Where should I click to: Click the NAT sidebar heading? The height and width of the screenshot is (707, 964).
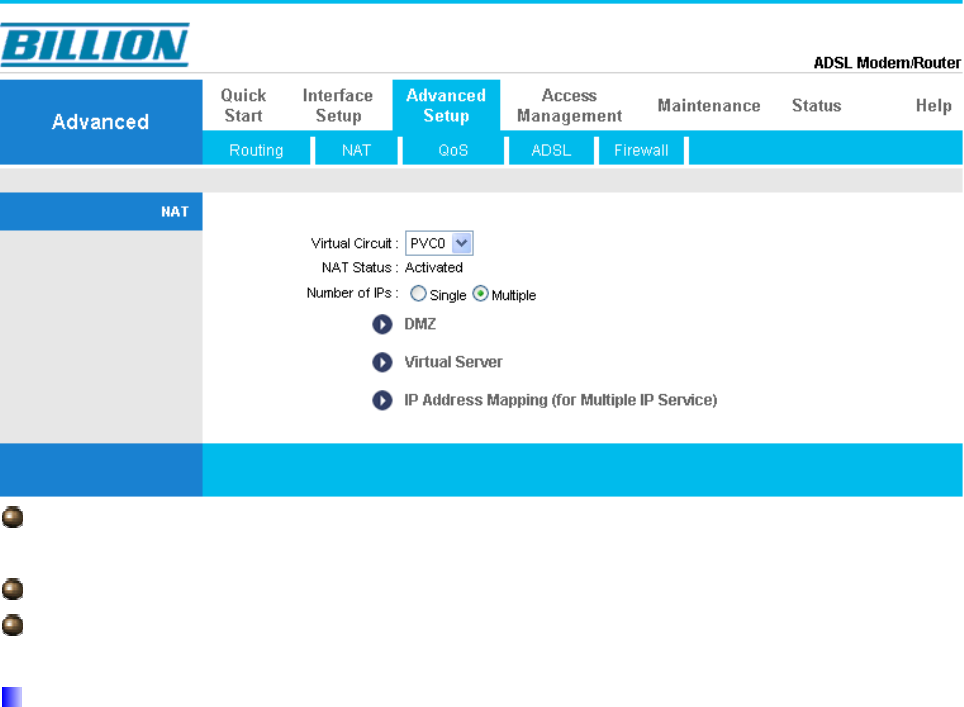coord(175,211)
